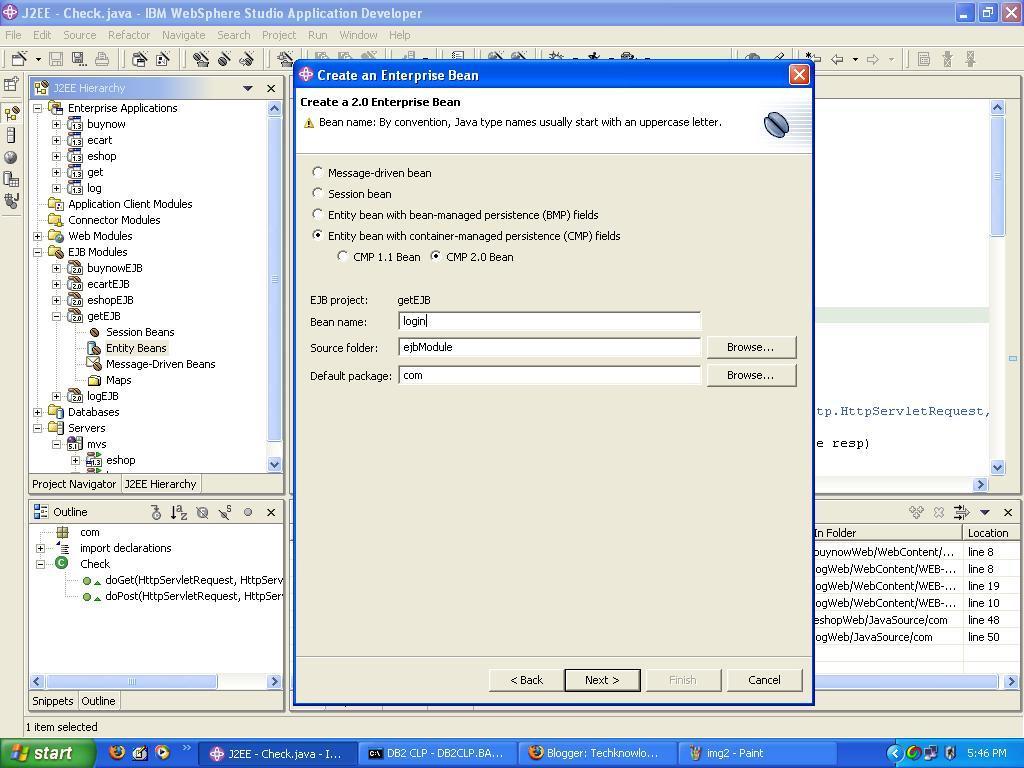This screenshot has height=768, width=1024.
Task: Open the File menu
Action: pyautogui.click(x=13, y=35)
